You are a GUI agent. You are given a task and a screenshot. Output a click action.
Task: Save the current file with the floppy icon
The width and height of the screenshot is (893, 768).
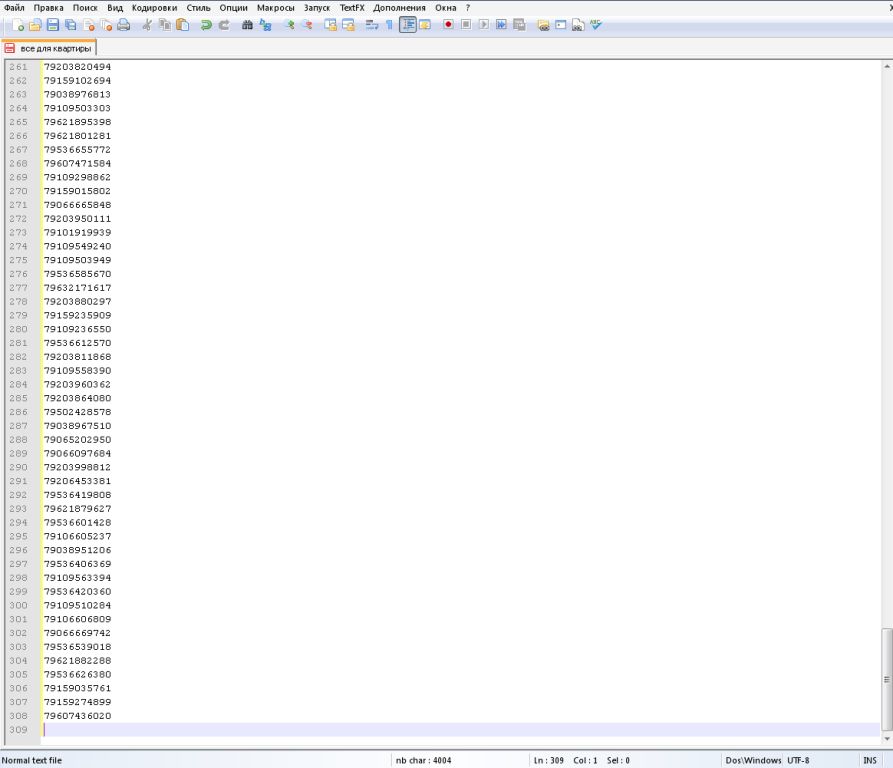(53, 24)
